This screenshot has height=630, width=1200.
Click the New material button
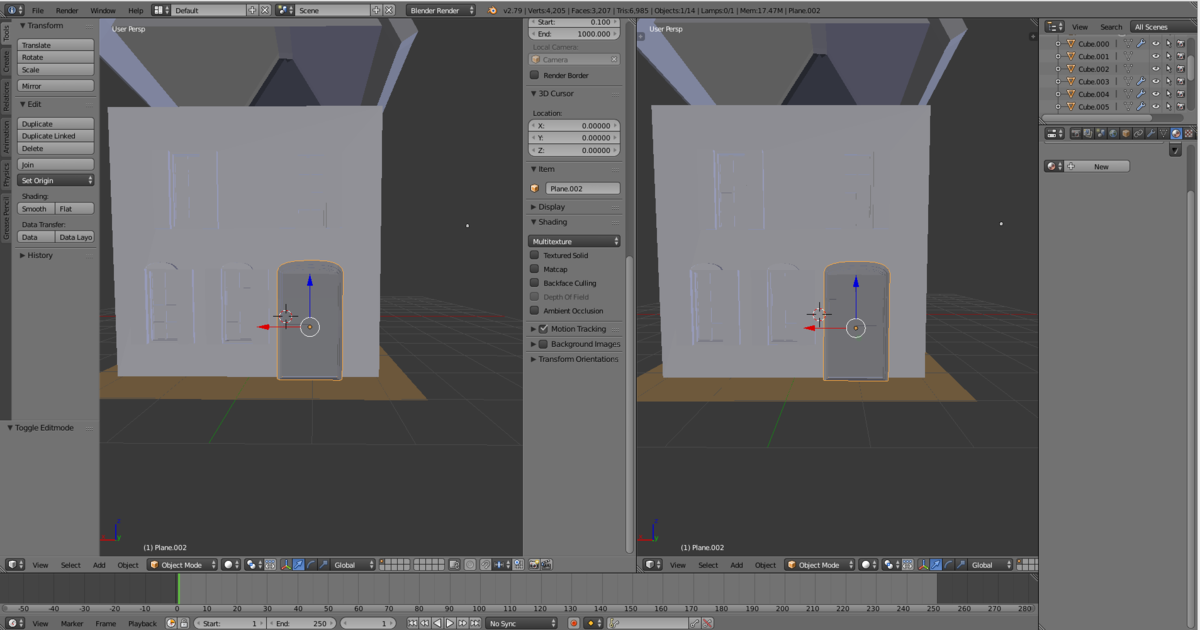coord(1098,166)
